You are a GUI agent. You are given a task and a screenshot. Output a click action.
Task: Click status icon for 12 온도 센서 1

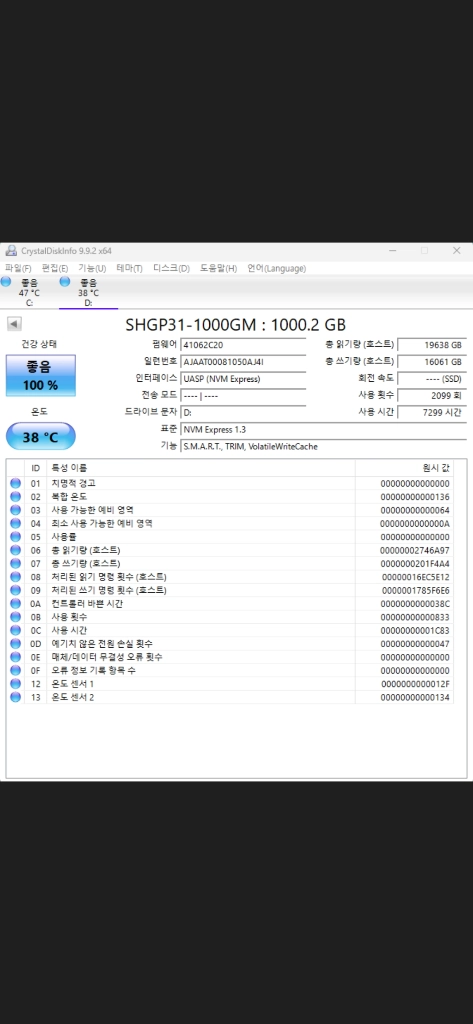16,684
